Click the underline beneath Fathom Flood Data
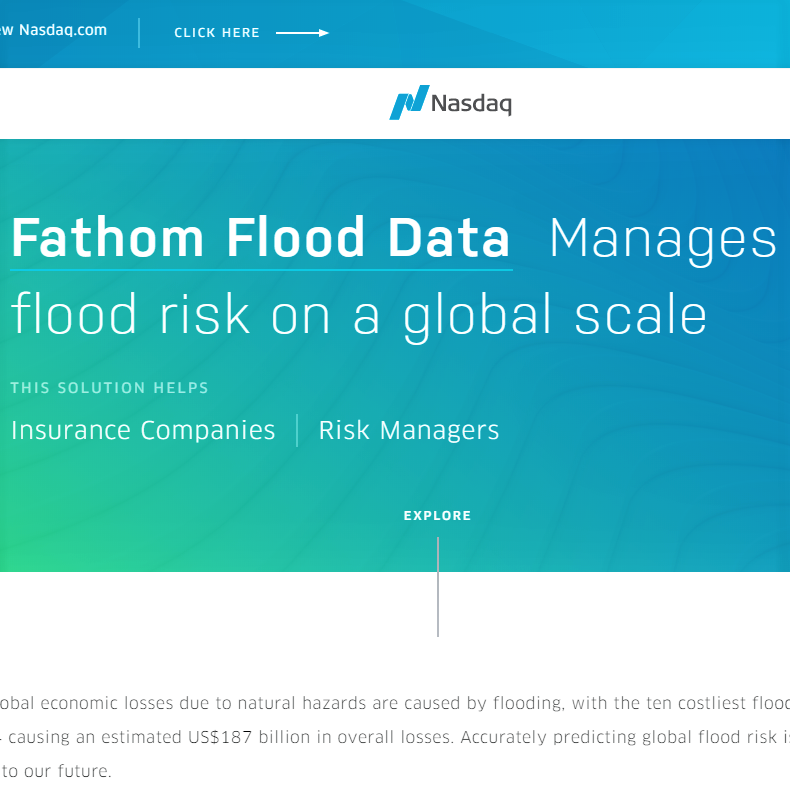This screenshot has width=790, height=790. (x=261, y=269)
